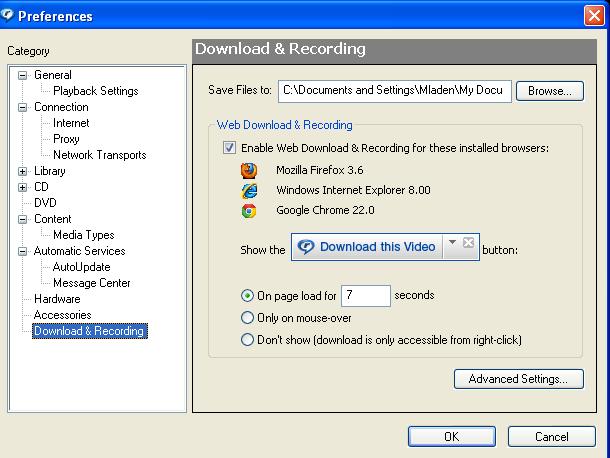Screen dimensions: 610x458
Task: Click the Internet Explorer icon
Action: [249, 191]
